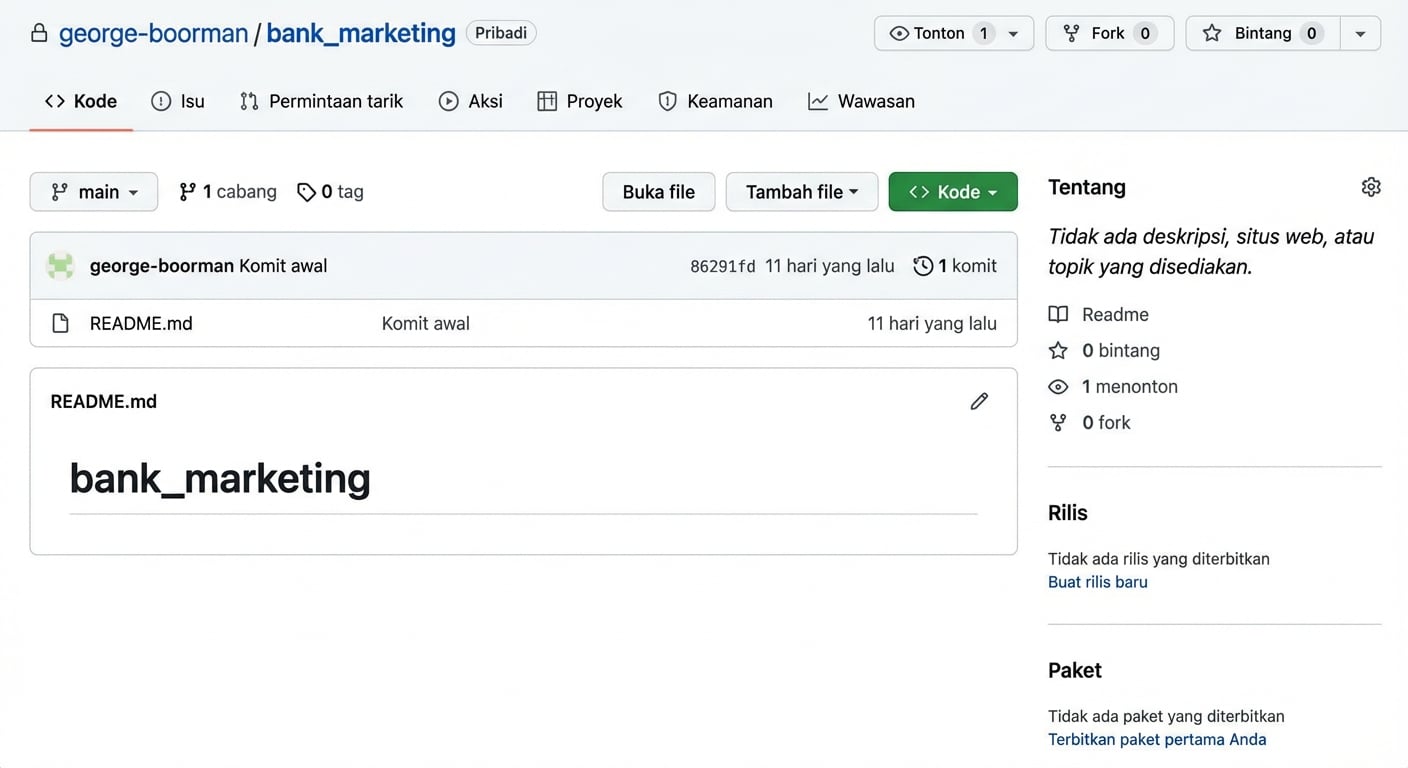Screen dimensions: 1408x768
Task: Open commit hash 86291fd
Action: tap(723, 266)
